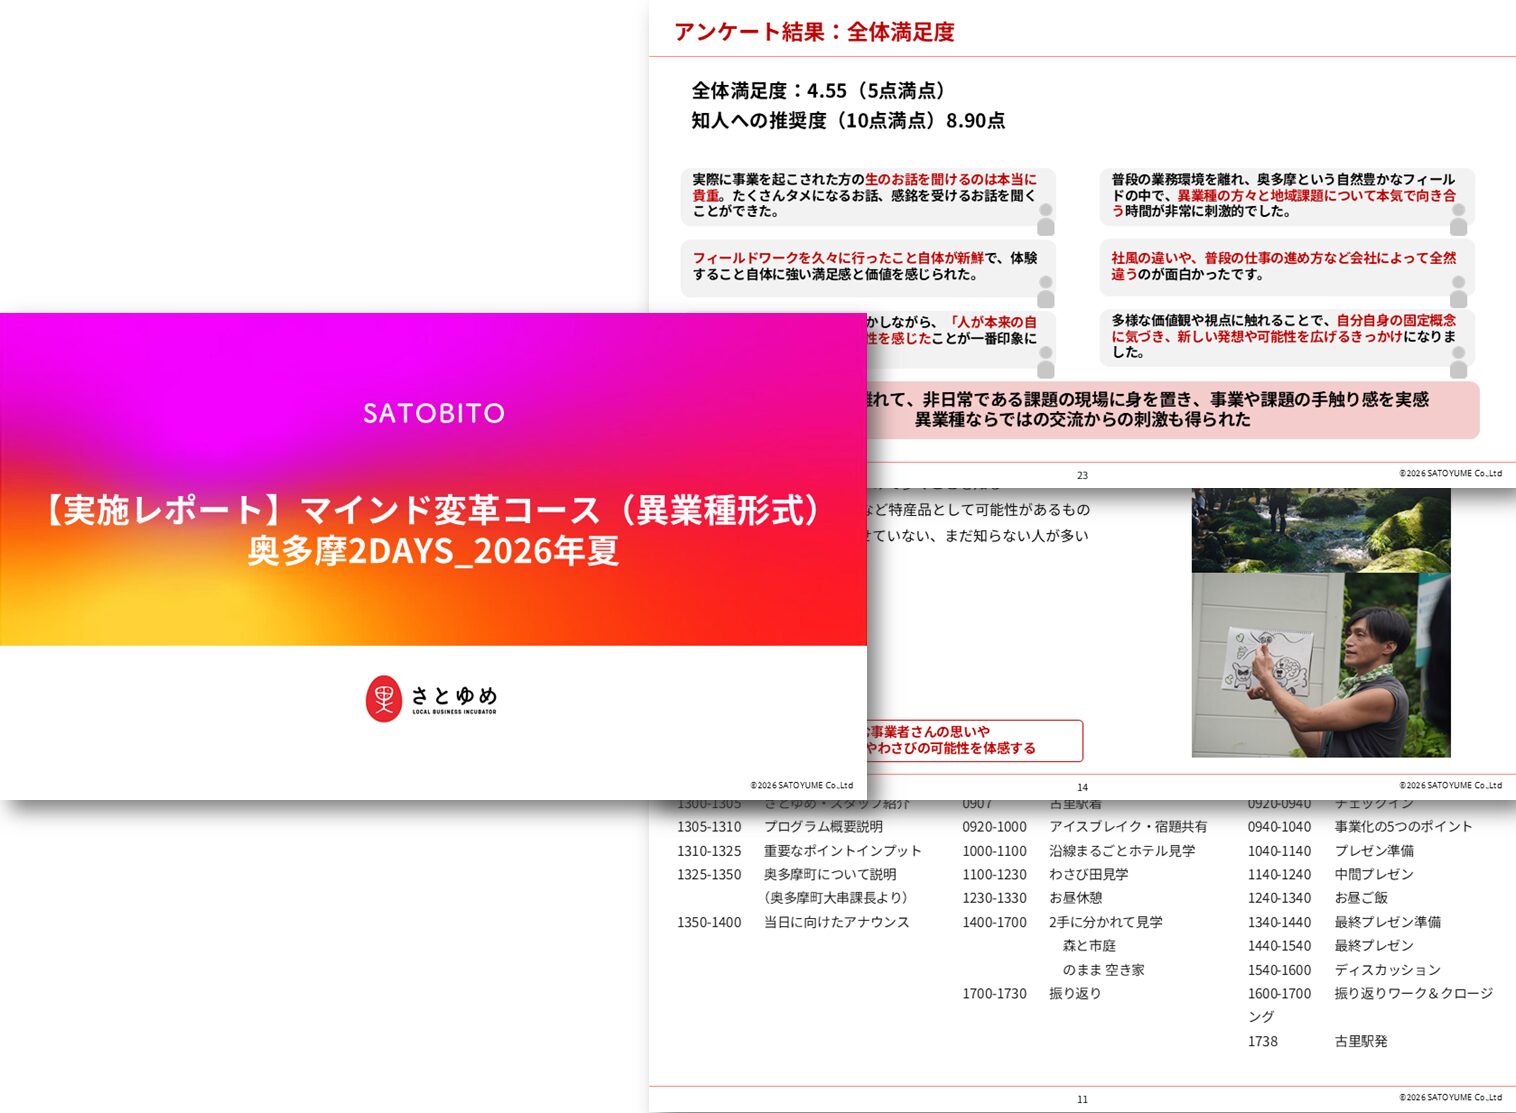This screenshot has width=1516, height=1113.
Task: Click schedule row 1340-1440 最終プレゼン準備
Action: tap(1344, 922)
